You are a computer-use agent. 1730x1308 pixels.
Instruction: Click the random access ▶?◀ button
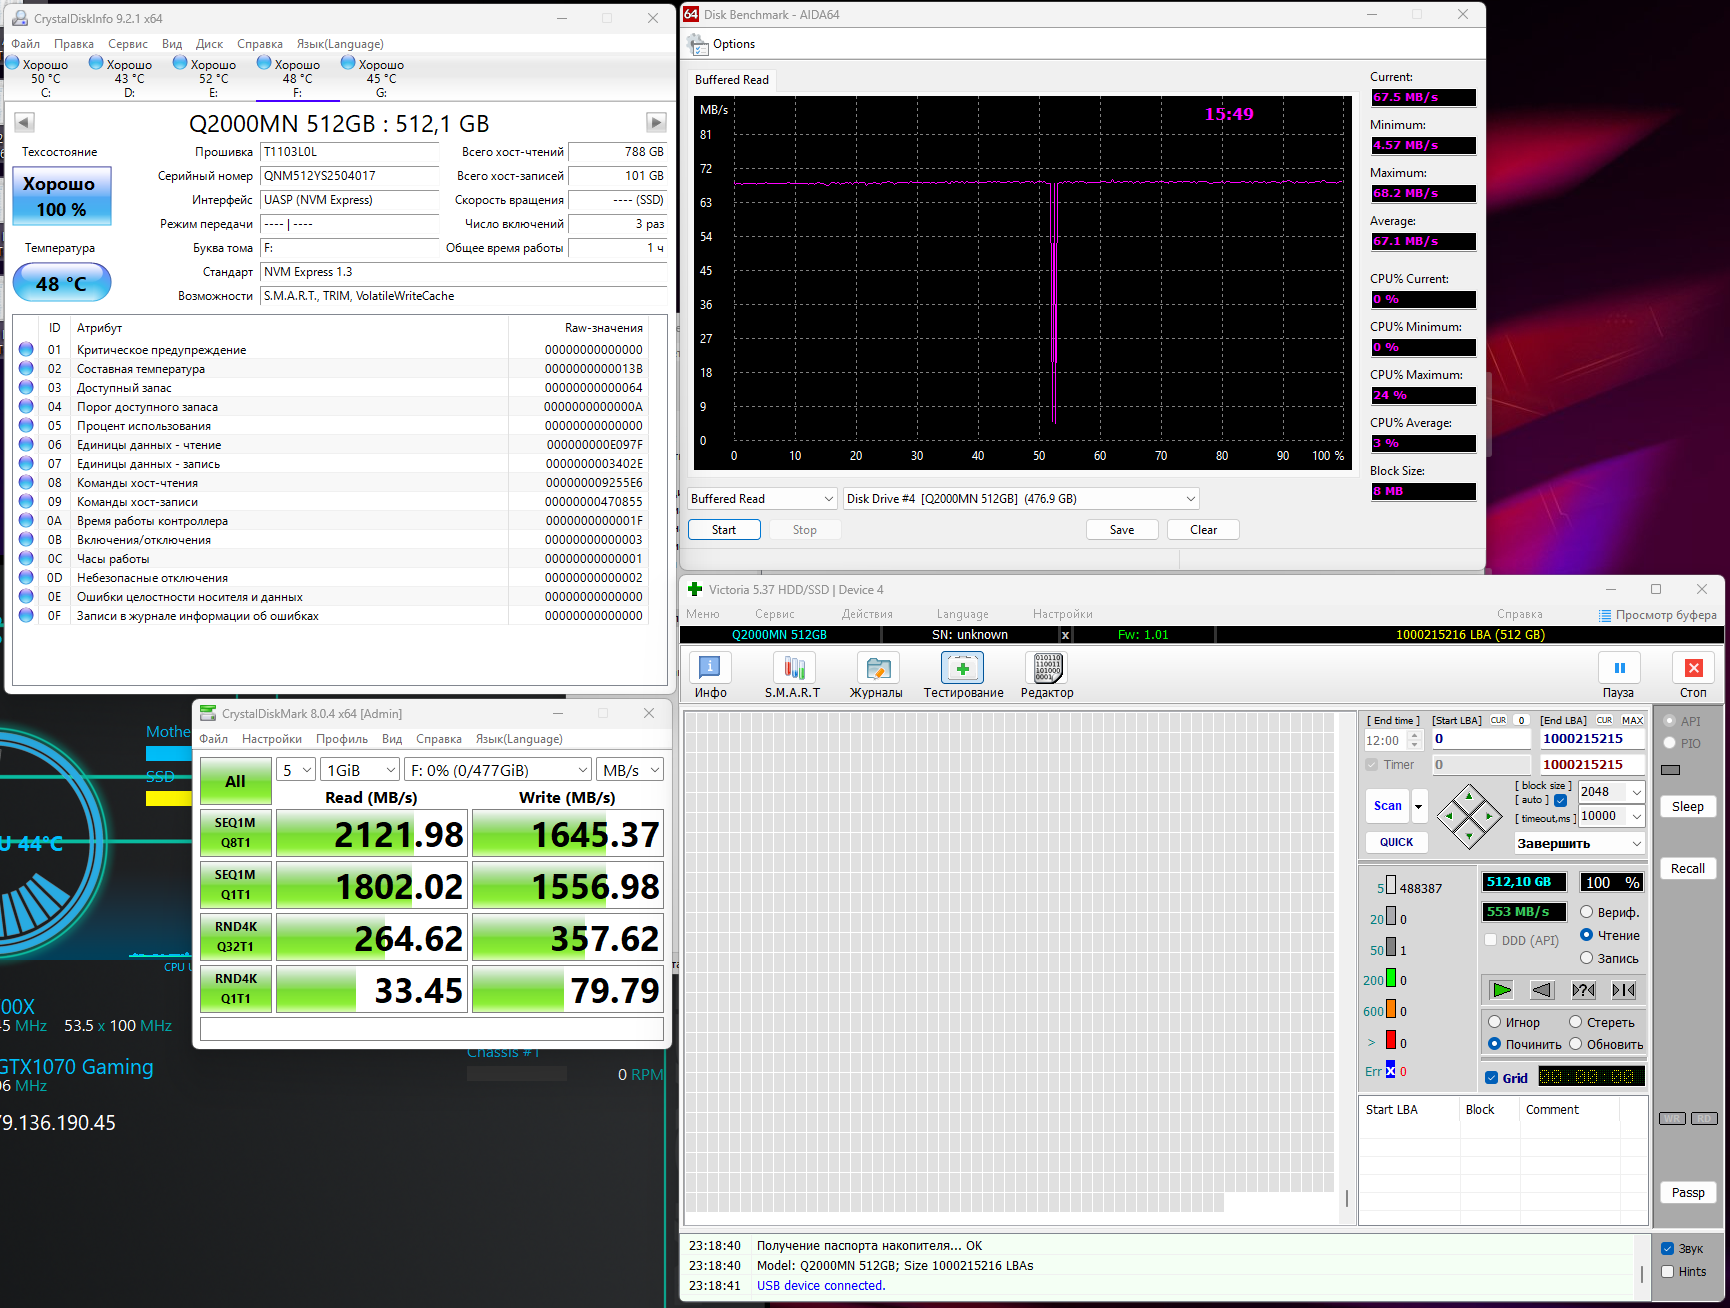pos(1584,990)
